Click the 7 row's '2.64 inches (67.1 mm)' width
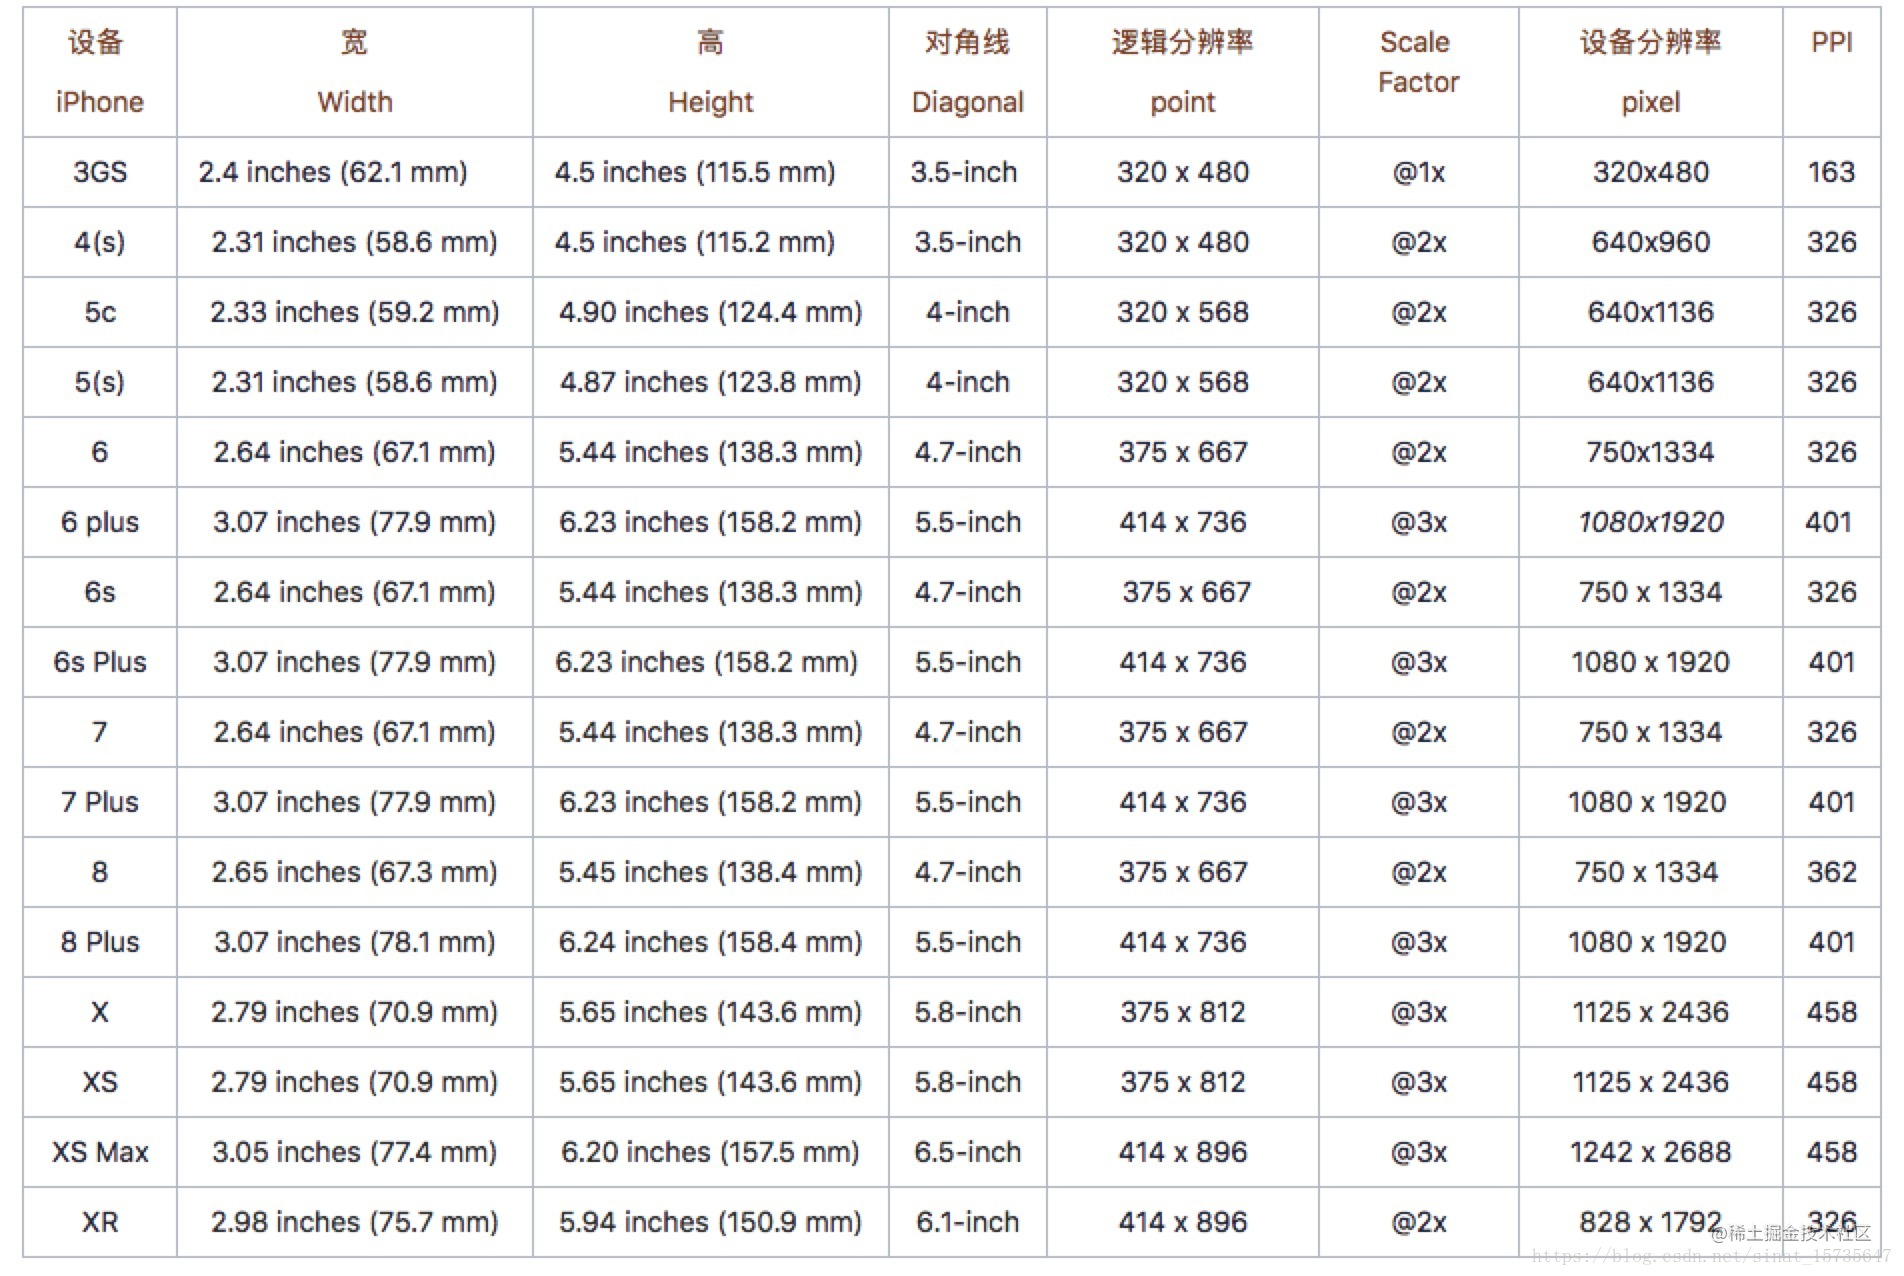1904x1276 pixels. [x=355, y=732]
